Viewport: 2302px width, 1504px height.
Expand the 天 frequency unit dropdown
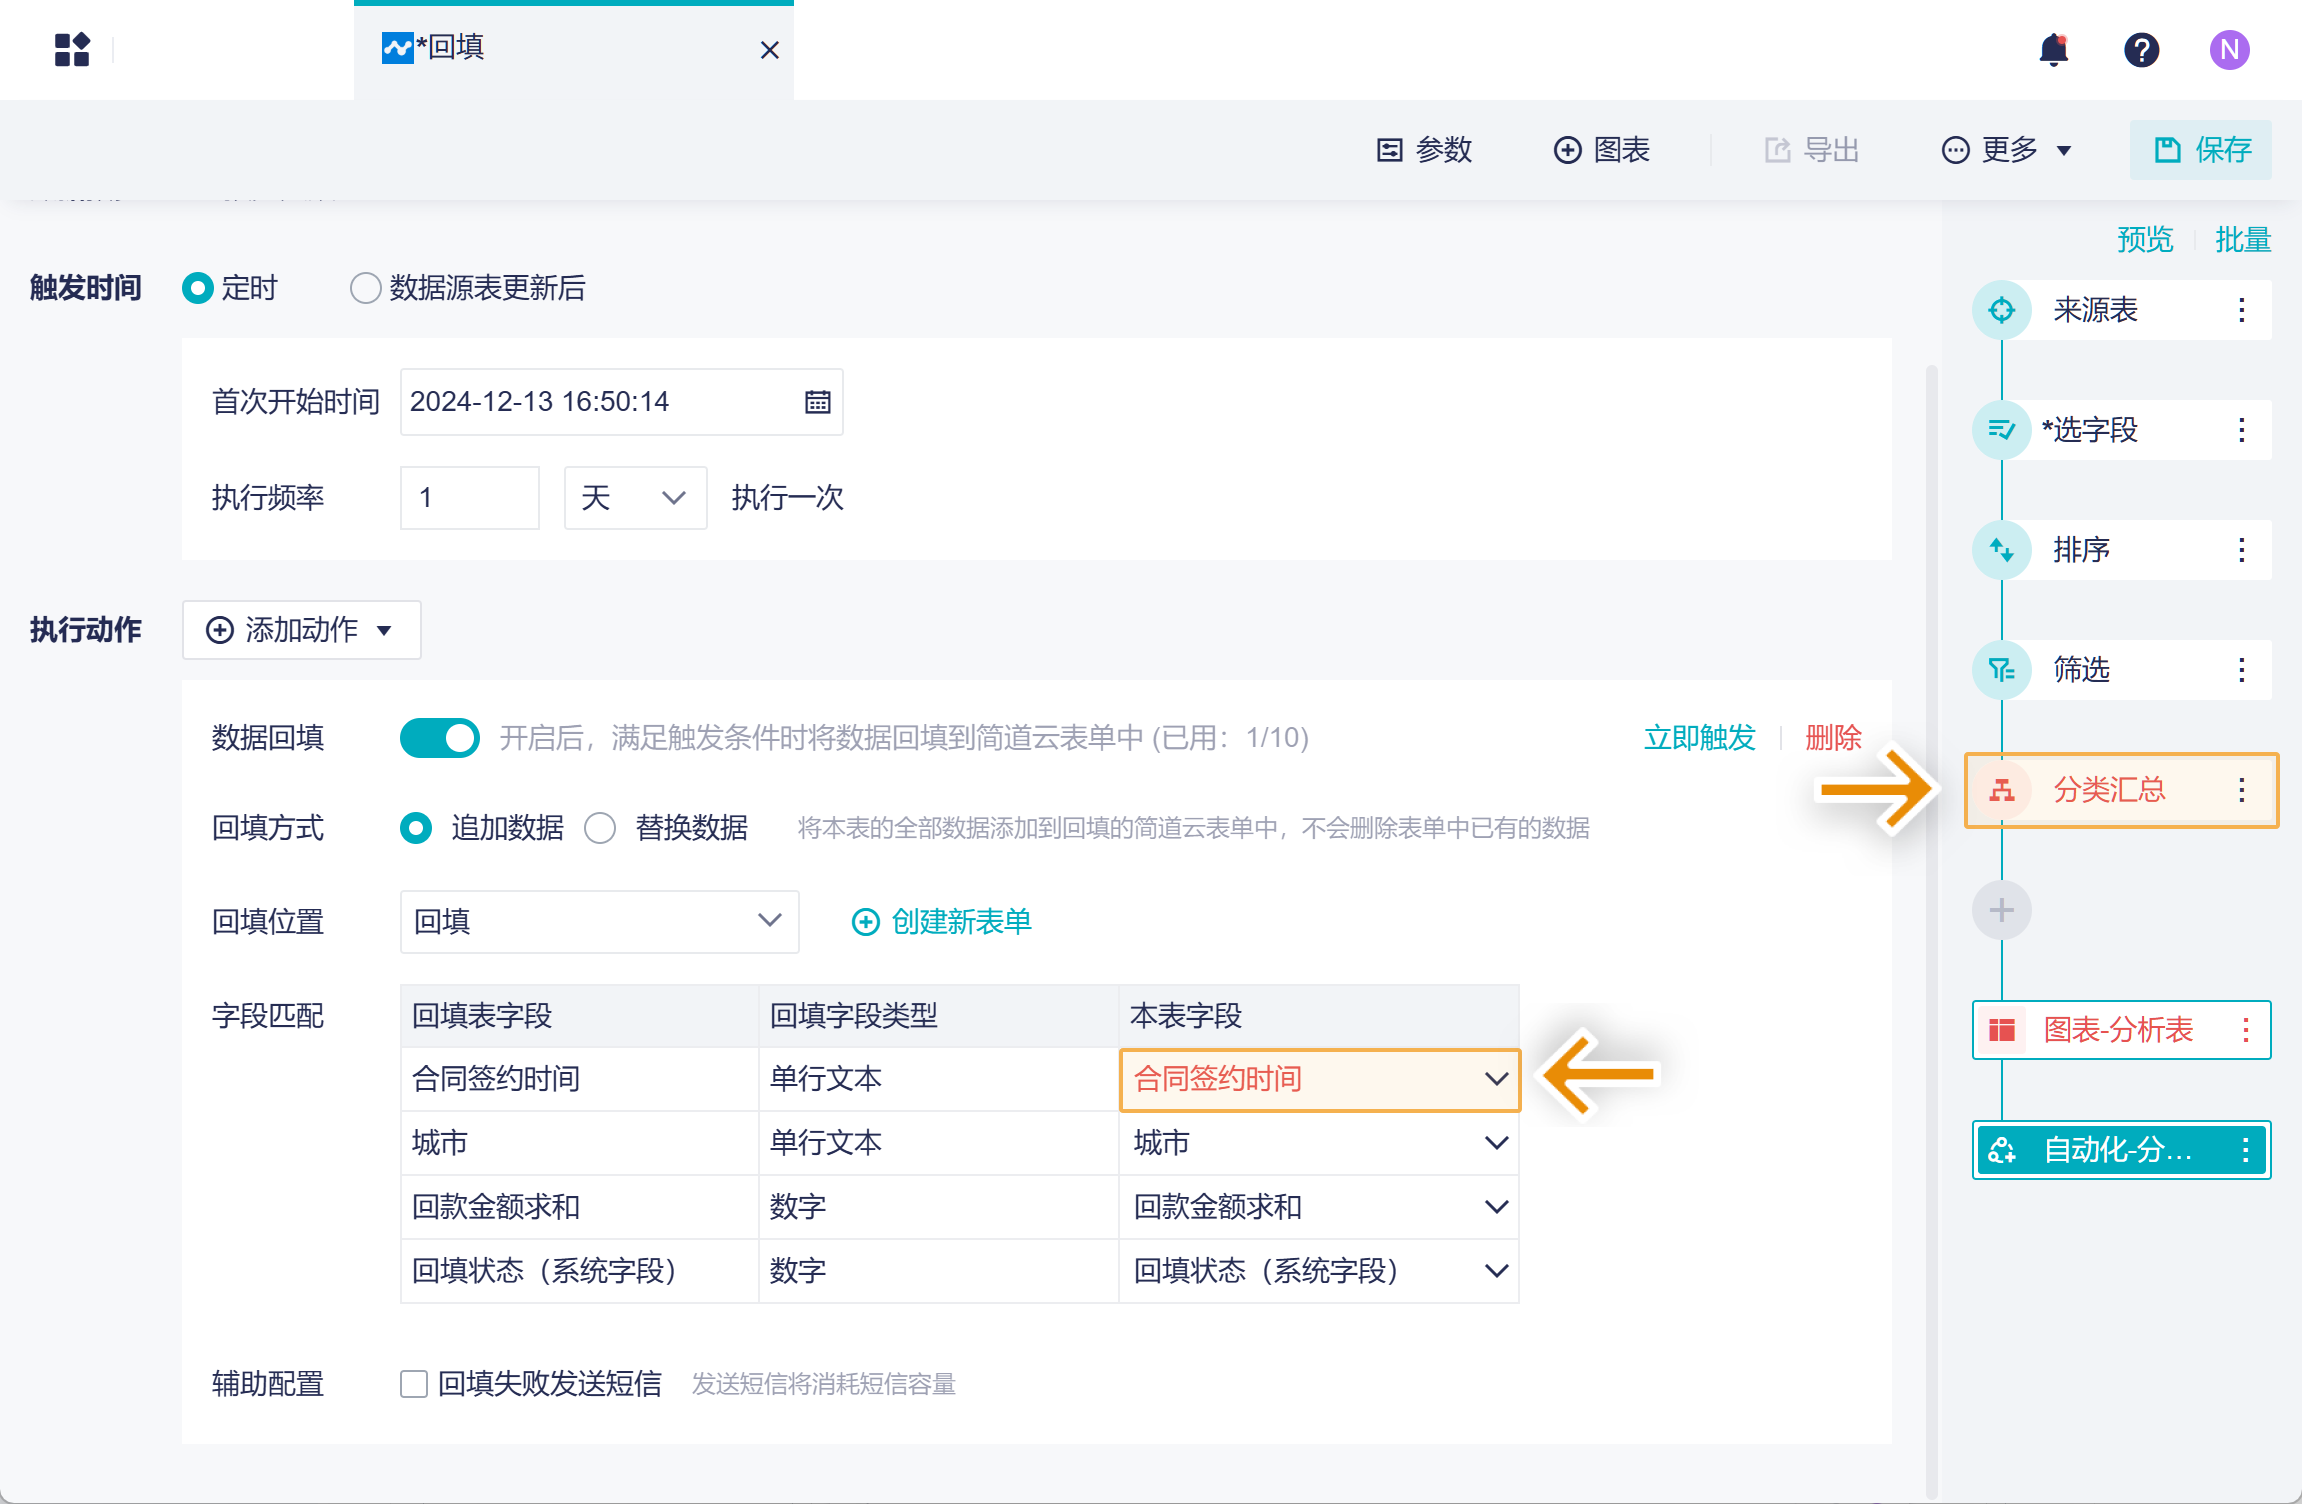[x=635, y=498]
